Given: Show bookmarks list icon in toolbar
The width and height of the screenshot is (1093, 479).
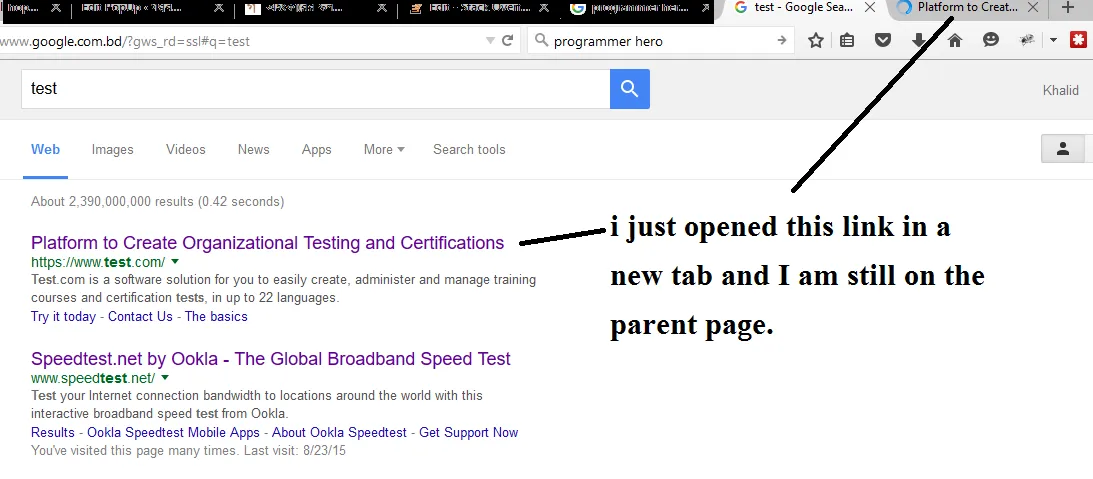Looking at the screenshot, I should pyautogui.click(x=847, y=40).
